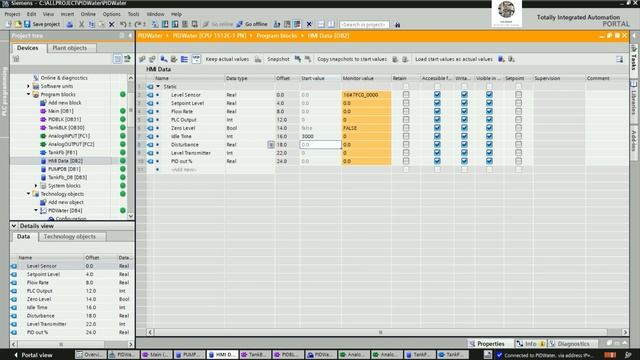Click the Start value field for Disturbance
Image resolution: width=640 pixels, height=360 pixels.
tap(320, 144)
